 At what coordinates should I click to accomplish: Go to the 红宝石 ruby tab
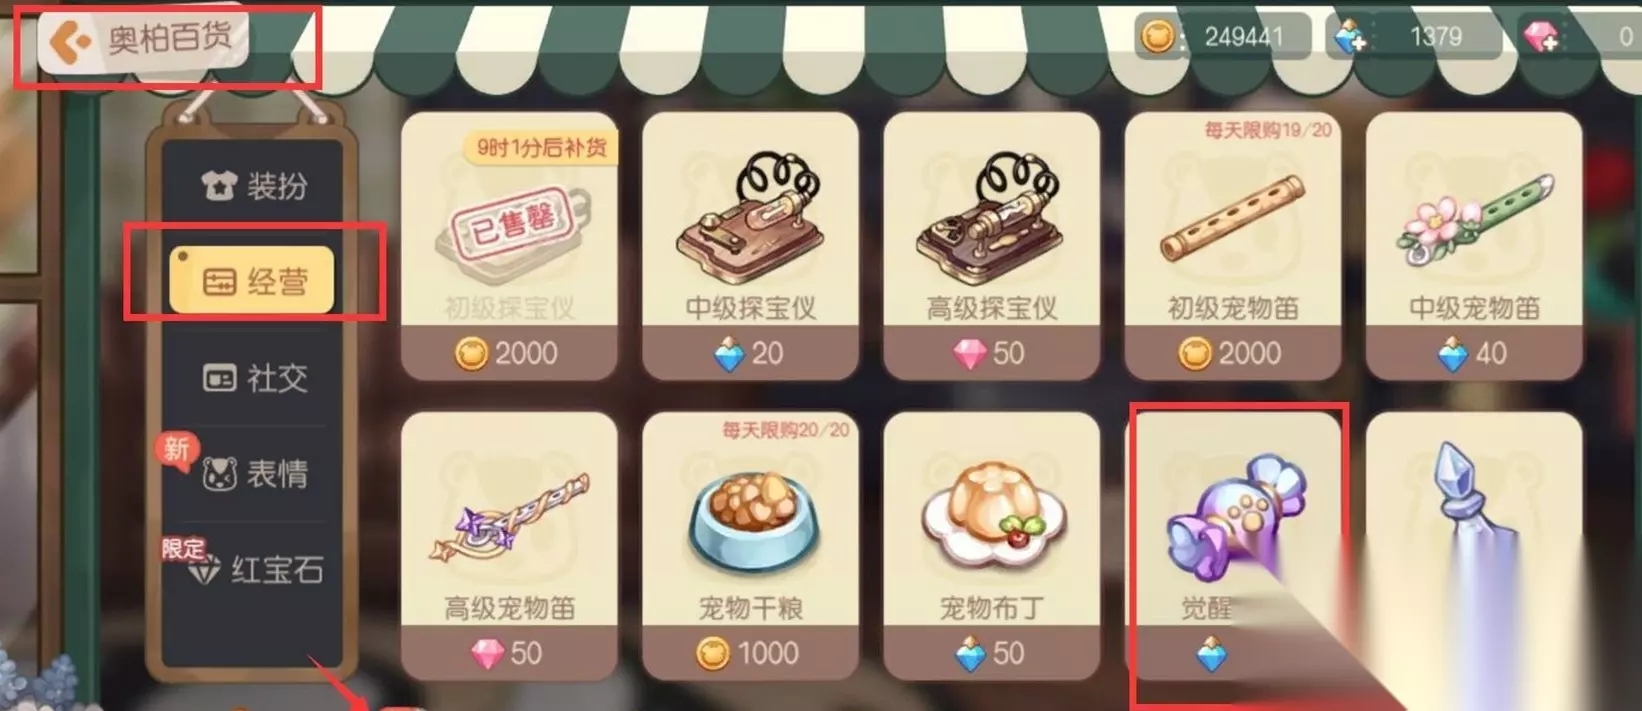(254, 570)
